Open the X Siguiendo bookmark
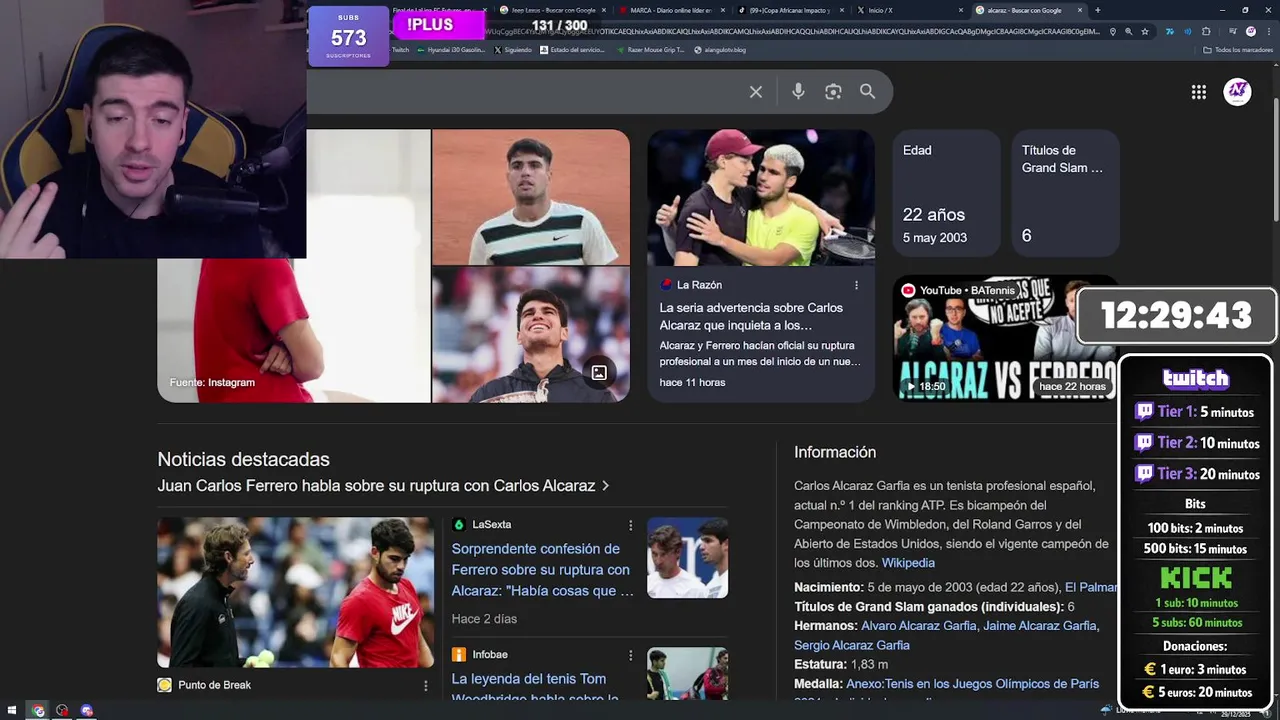The image size is (1280, 720). pyautogui.click(x=514, y=50)
